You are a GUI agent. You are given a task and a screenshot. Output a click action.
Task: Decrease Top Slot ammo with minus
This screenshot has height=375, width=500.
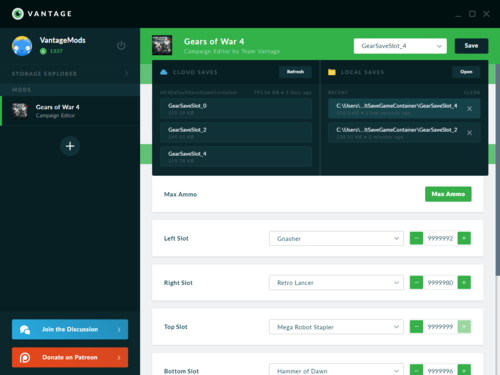(x=416, y=327)
